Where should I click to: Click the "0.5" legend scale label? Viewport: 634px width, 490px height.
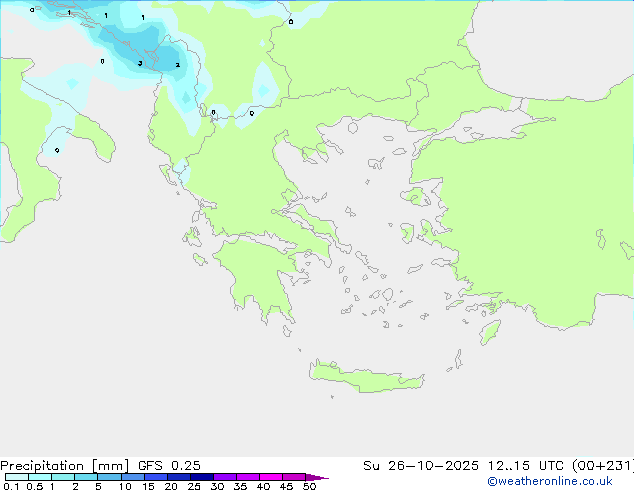coord(34,486)
